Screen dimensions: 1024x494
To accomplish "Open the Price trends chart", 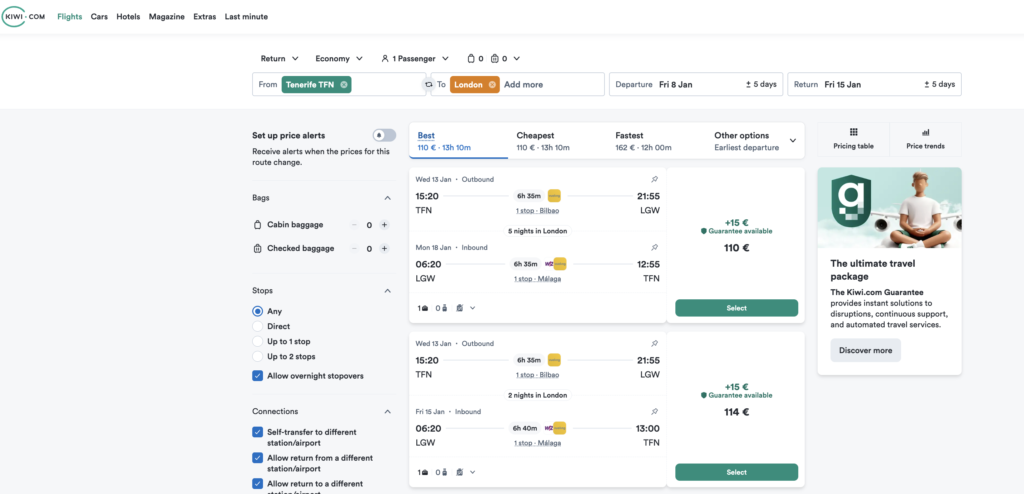I will click(x=925, y=138).
